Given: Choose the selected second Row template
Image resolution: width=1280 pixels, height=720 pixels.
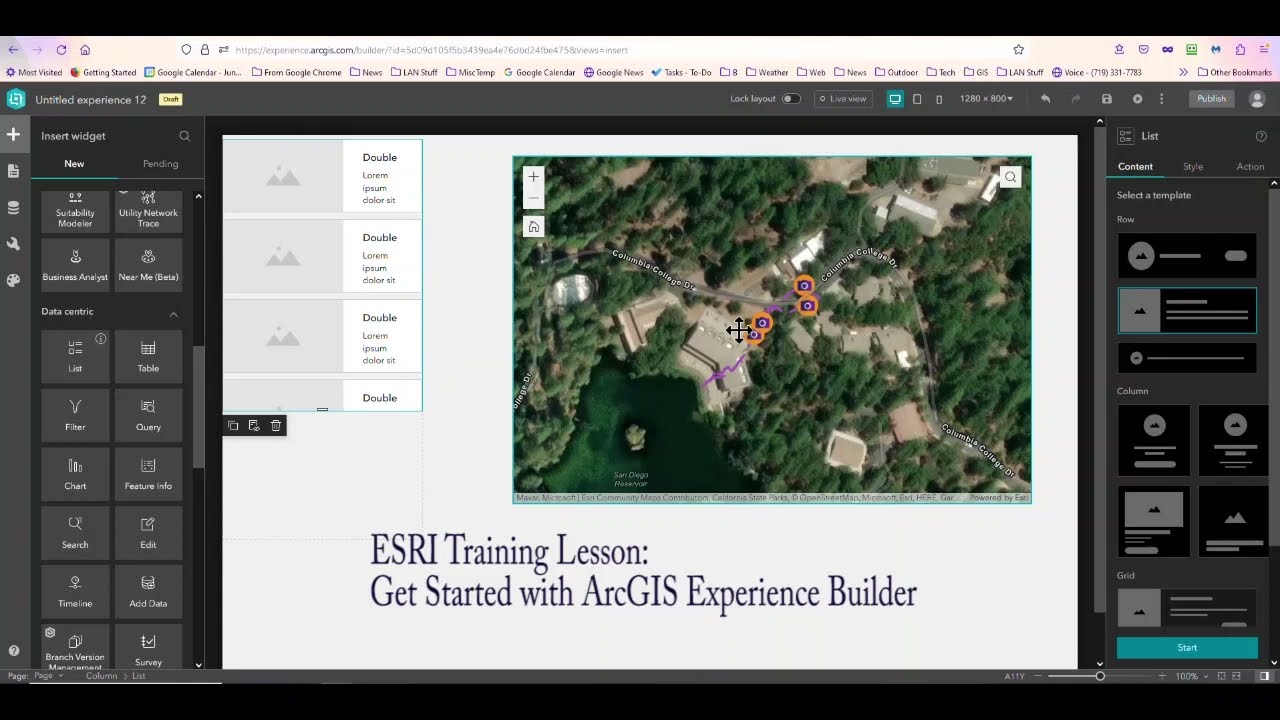Looking at the screenshot, I should click(x=1187, y=310).
